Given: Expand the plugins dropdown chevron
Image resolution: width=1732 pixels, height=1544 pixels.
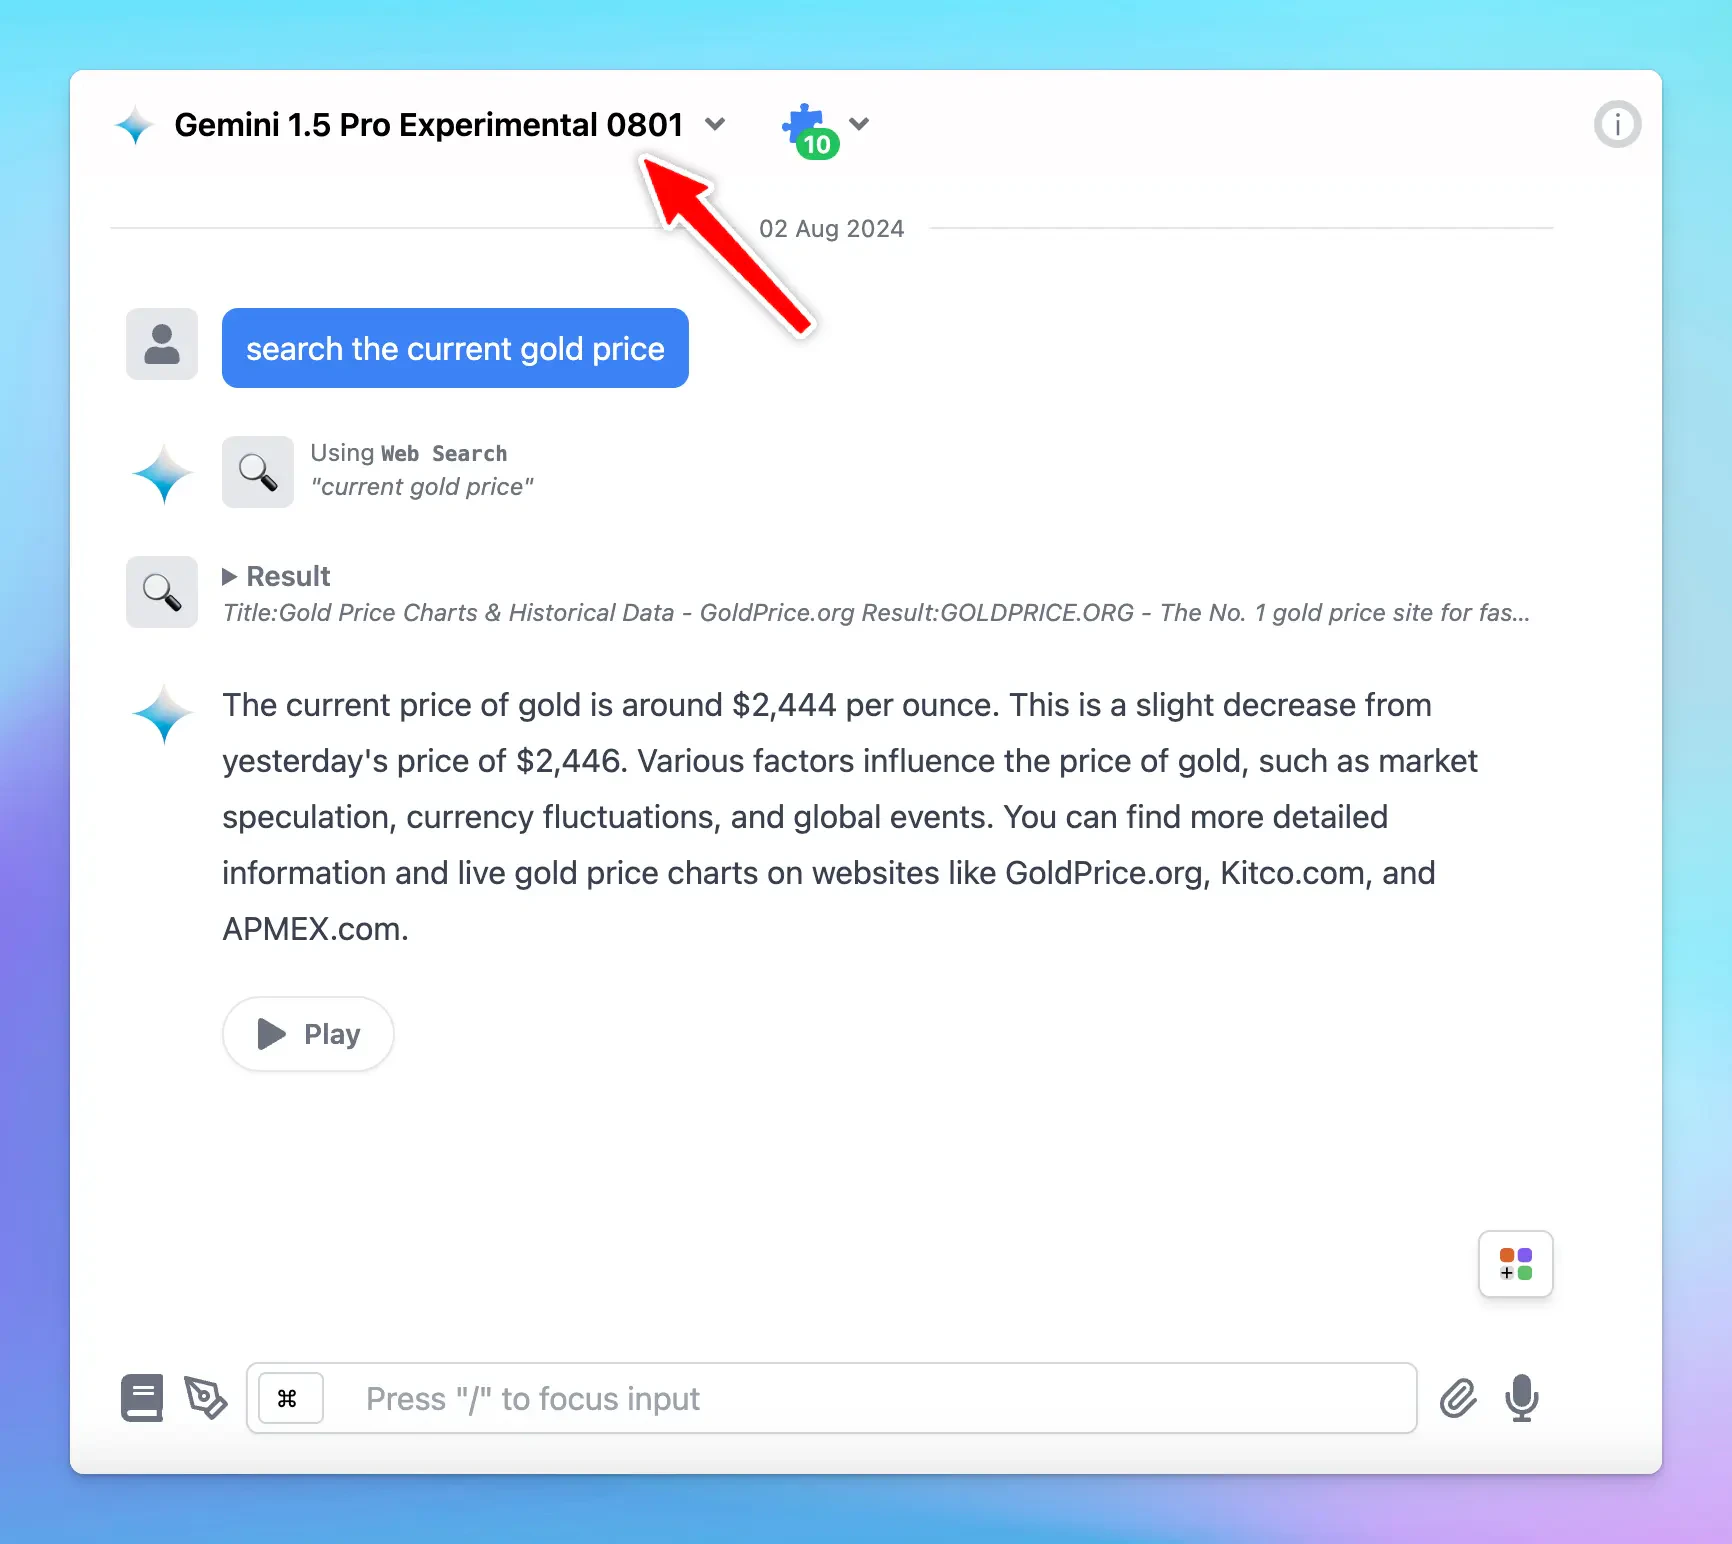Looking at the screenshot, I should (x=859, y=124).
